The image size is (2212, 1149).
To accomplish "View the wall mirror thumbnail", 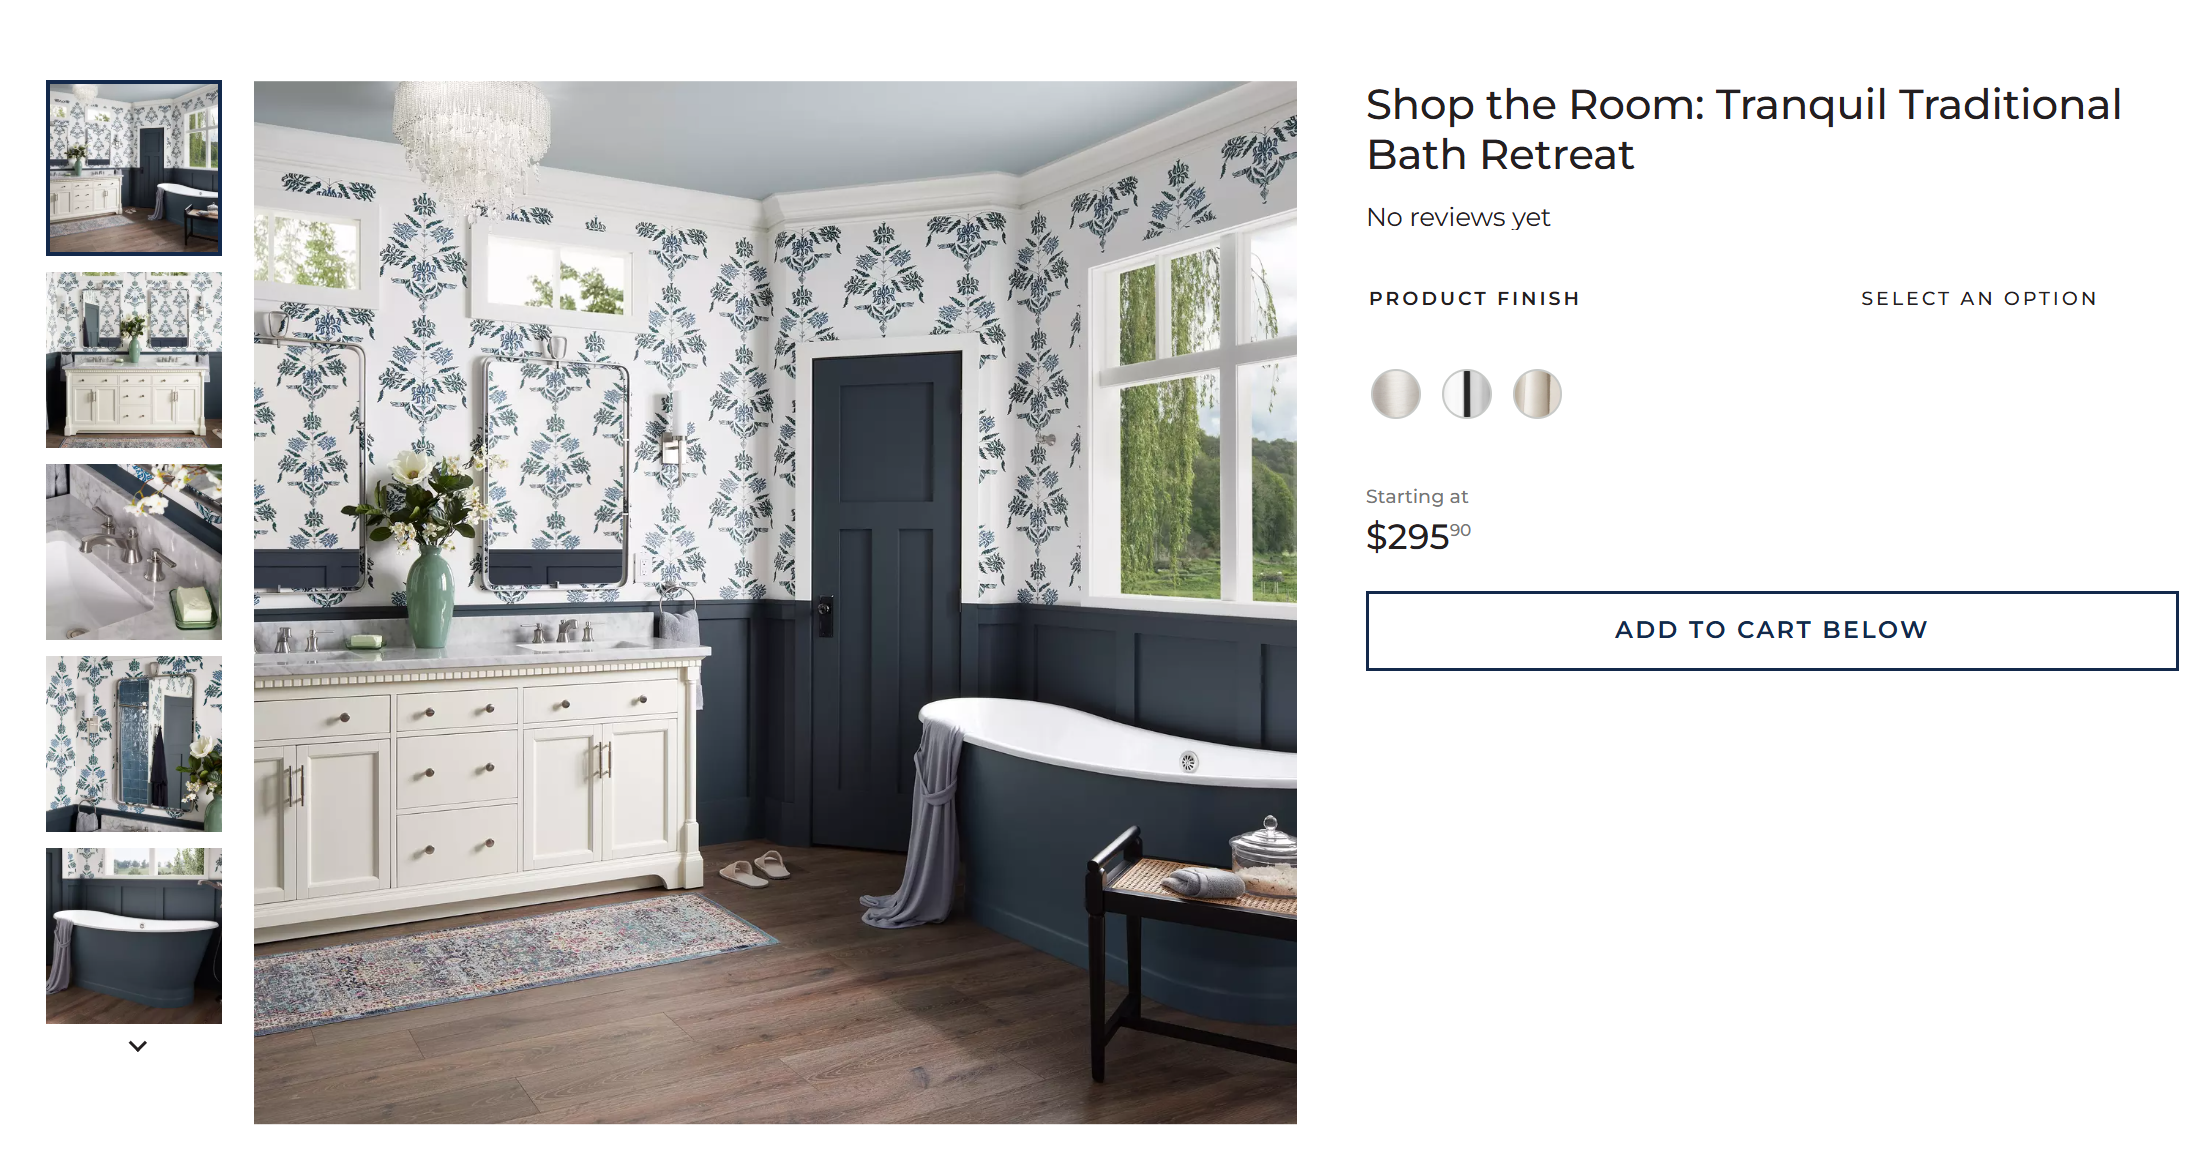I will 134,744.
